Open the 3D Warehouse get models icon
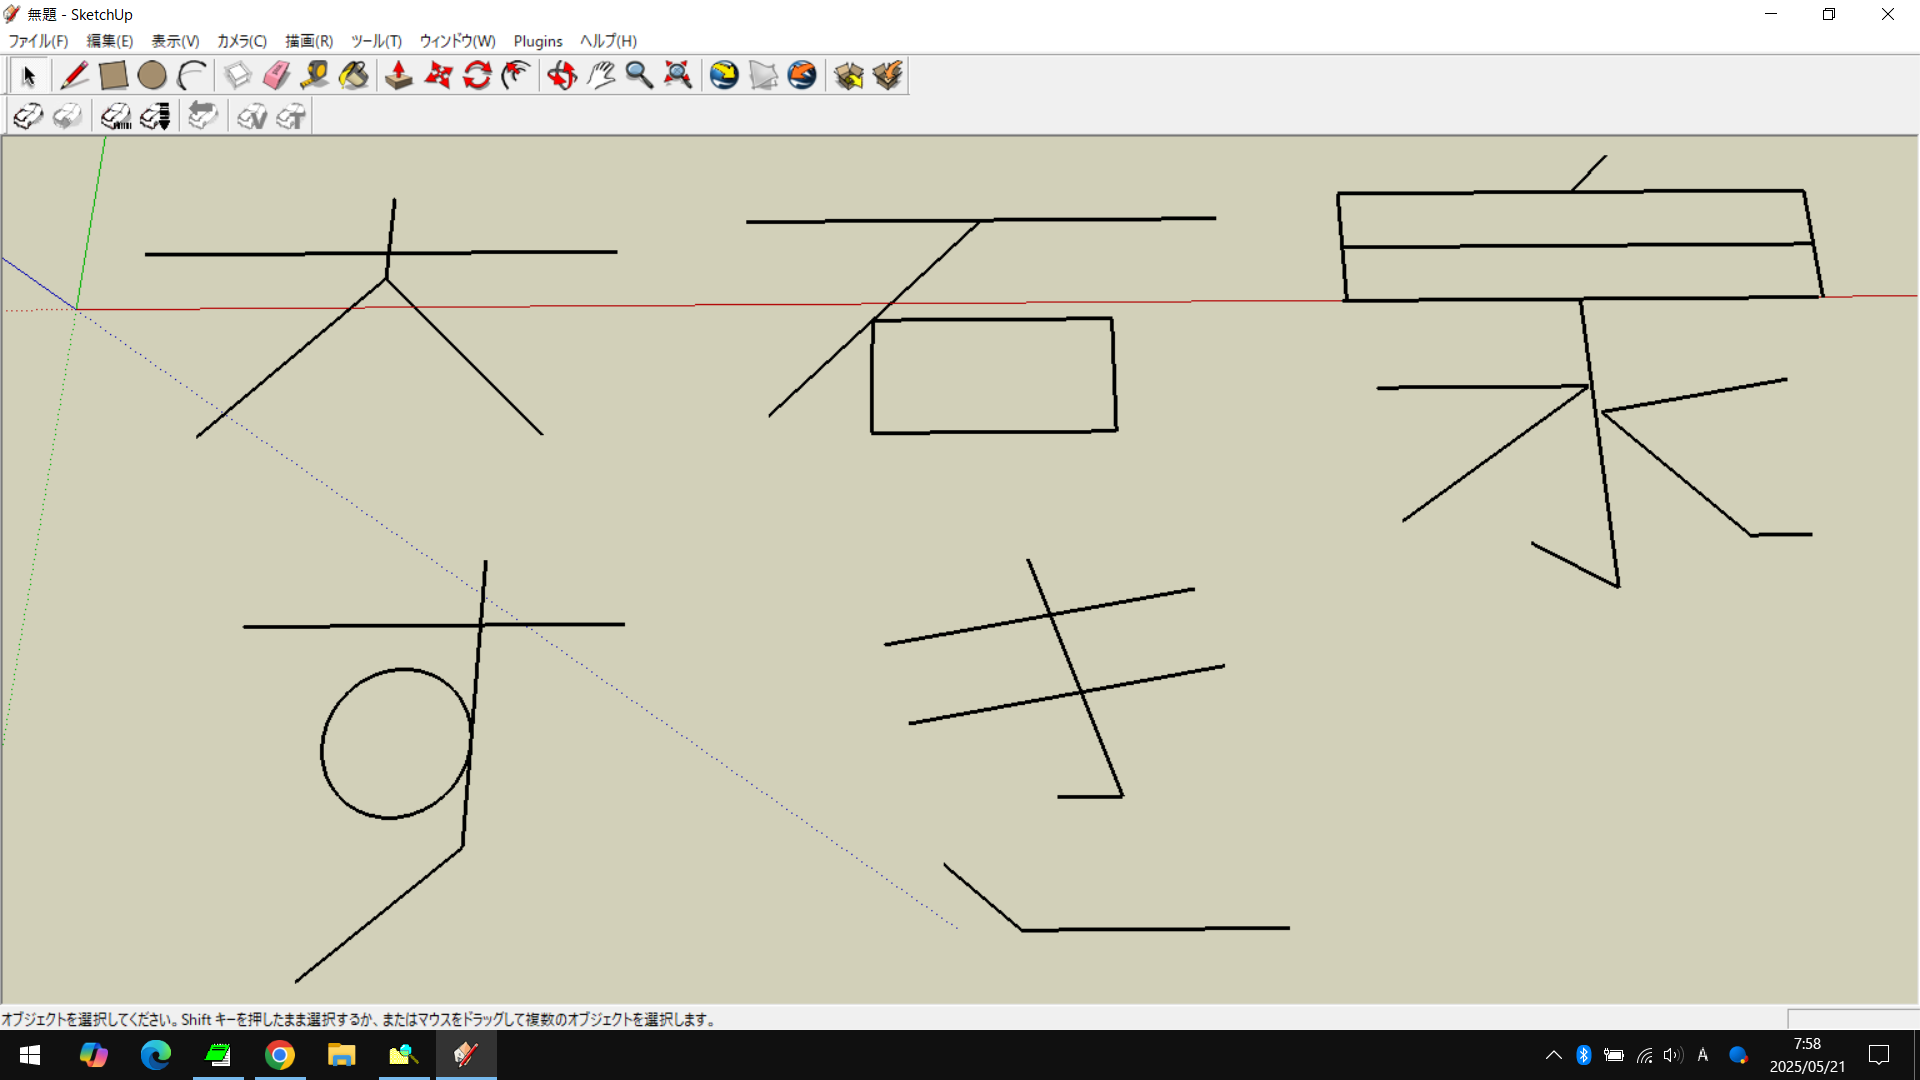 point(849,76)
